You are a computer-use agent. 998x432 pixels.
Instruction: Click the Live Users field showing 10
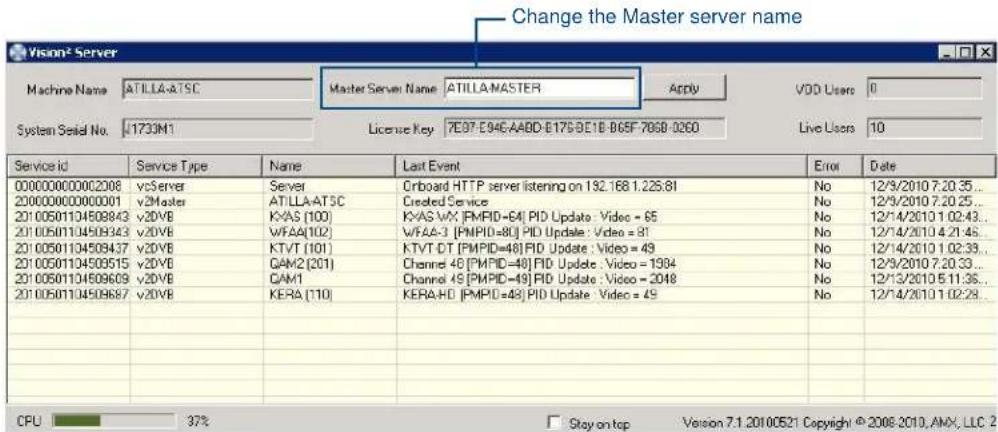tap(924, 129)
